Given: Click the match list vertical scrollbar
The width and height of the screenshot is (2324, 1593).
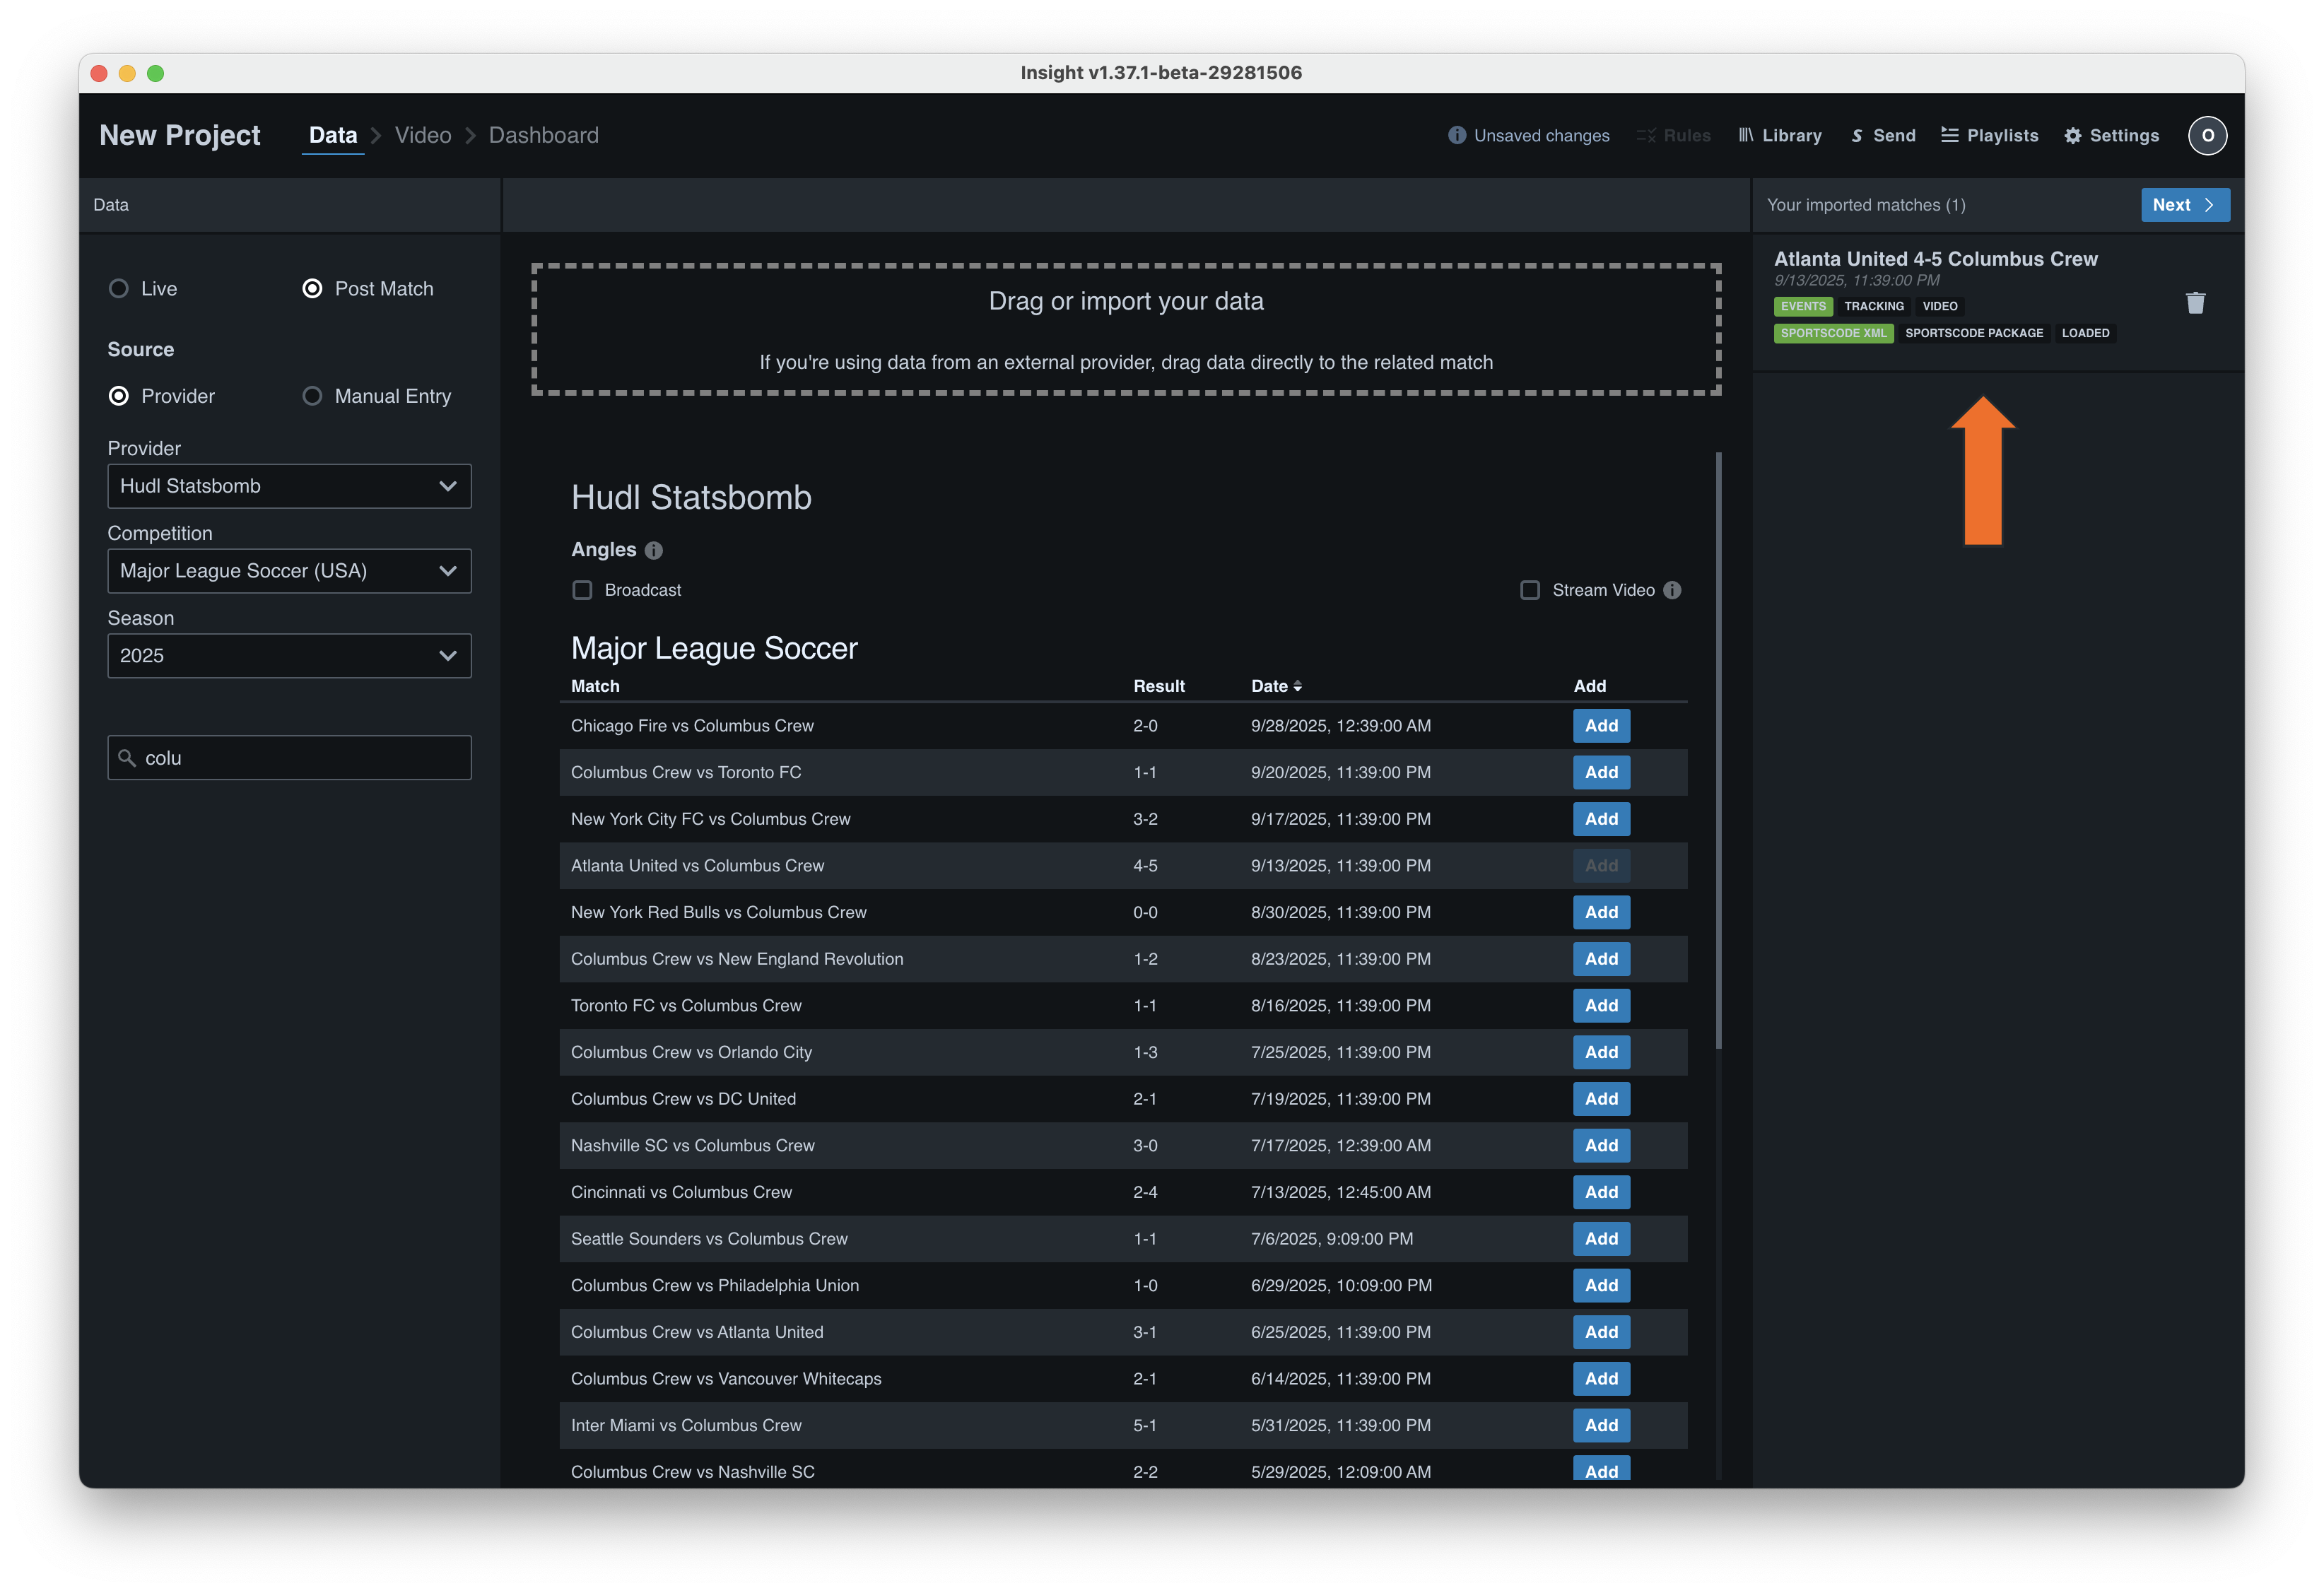Looking at the screenshot, I should (x=1718, y=750).
